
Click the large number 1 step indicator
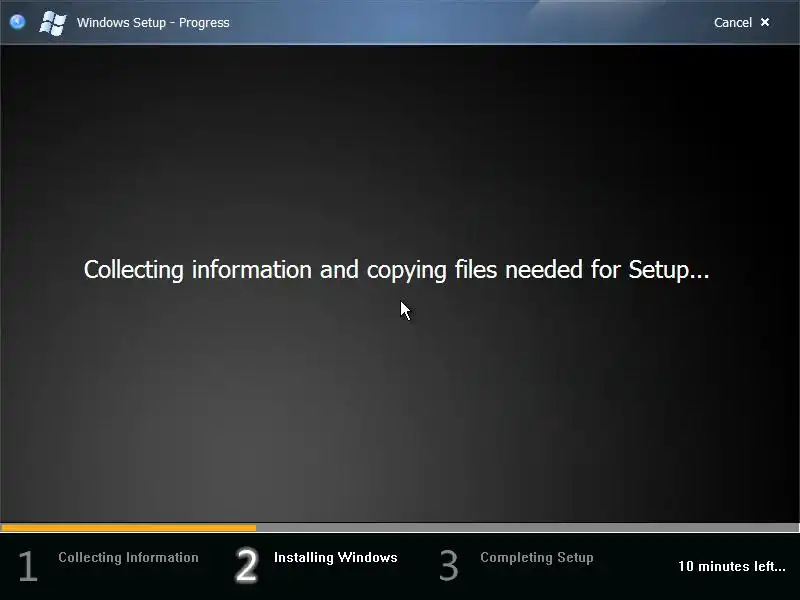[x=29, y=565]
